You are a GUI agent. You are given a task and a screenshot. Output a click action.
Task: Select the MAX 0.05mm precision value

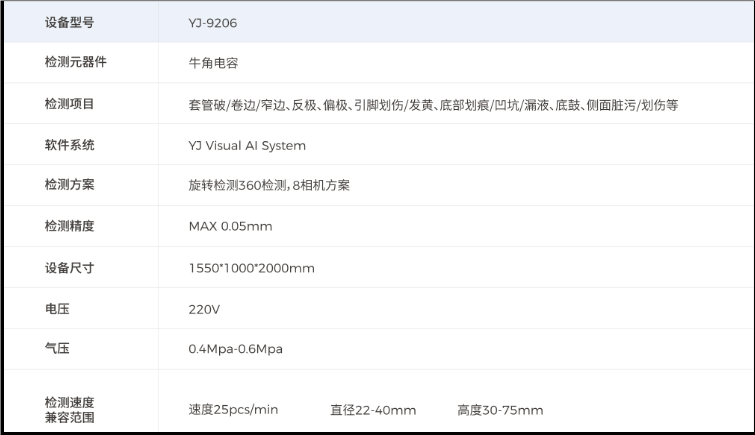pyautogui.click(x=230, y=226)
